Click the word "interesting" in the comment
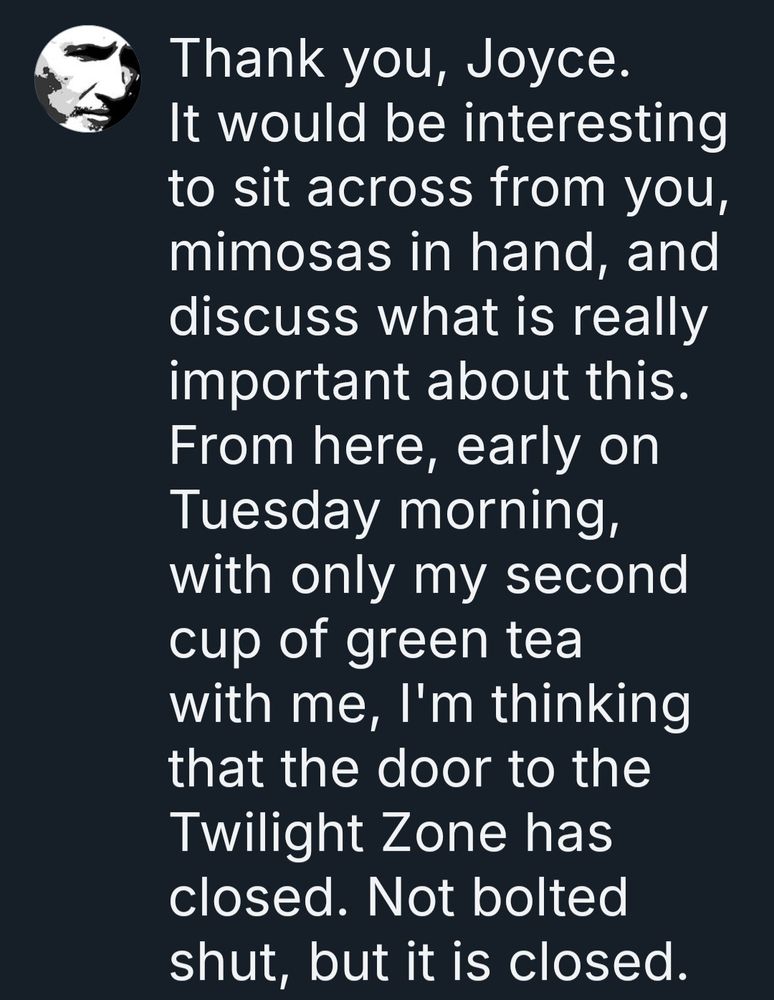Image resolution: width=774 pixels, height=1000 pixels. (x=595, y=124)
